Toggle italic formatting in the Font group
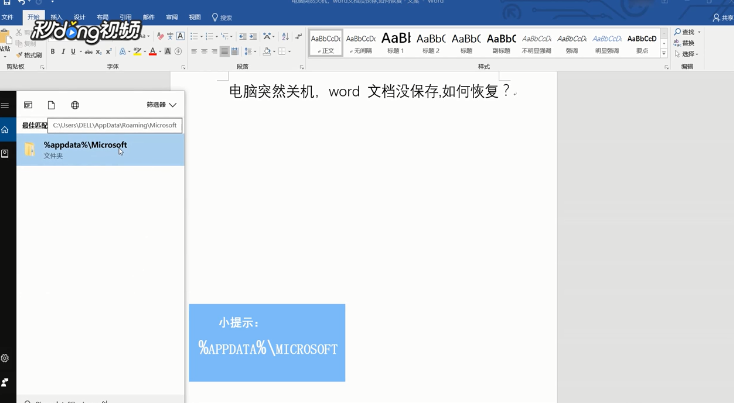 63,51
